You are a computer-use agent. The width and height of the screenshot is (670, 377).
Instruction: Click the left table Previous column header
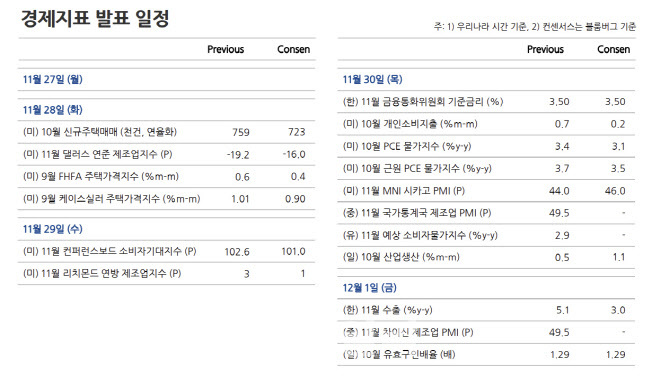226,49
